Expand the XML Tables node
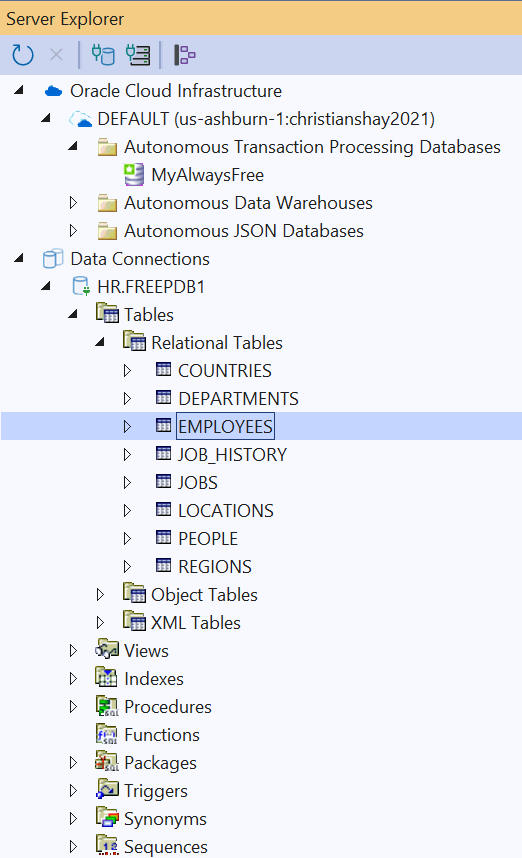The height and width of the screenshot is (858, 522). point(100,622)
